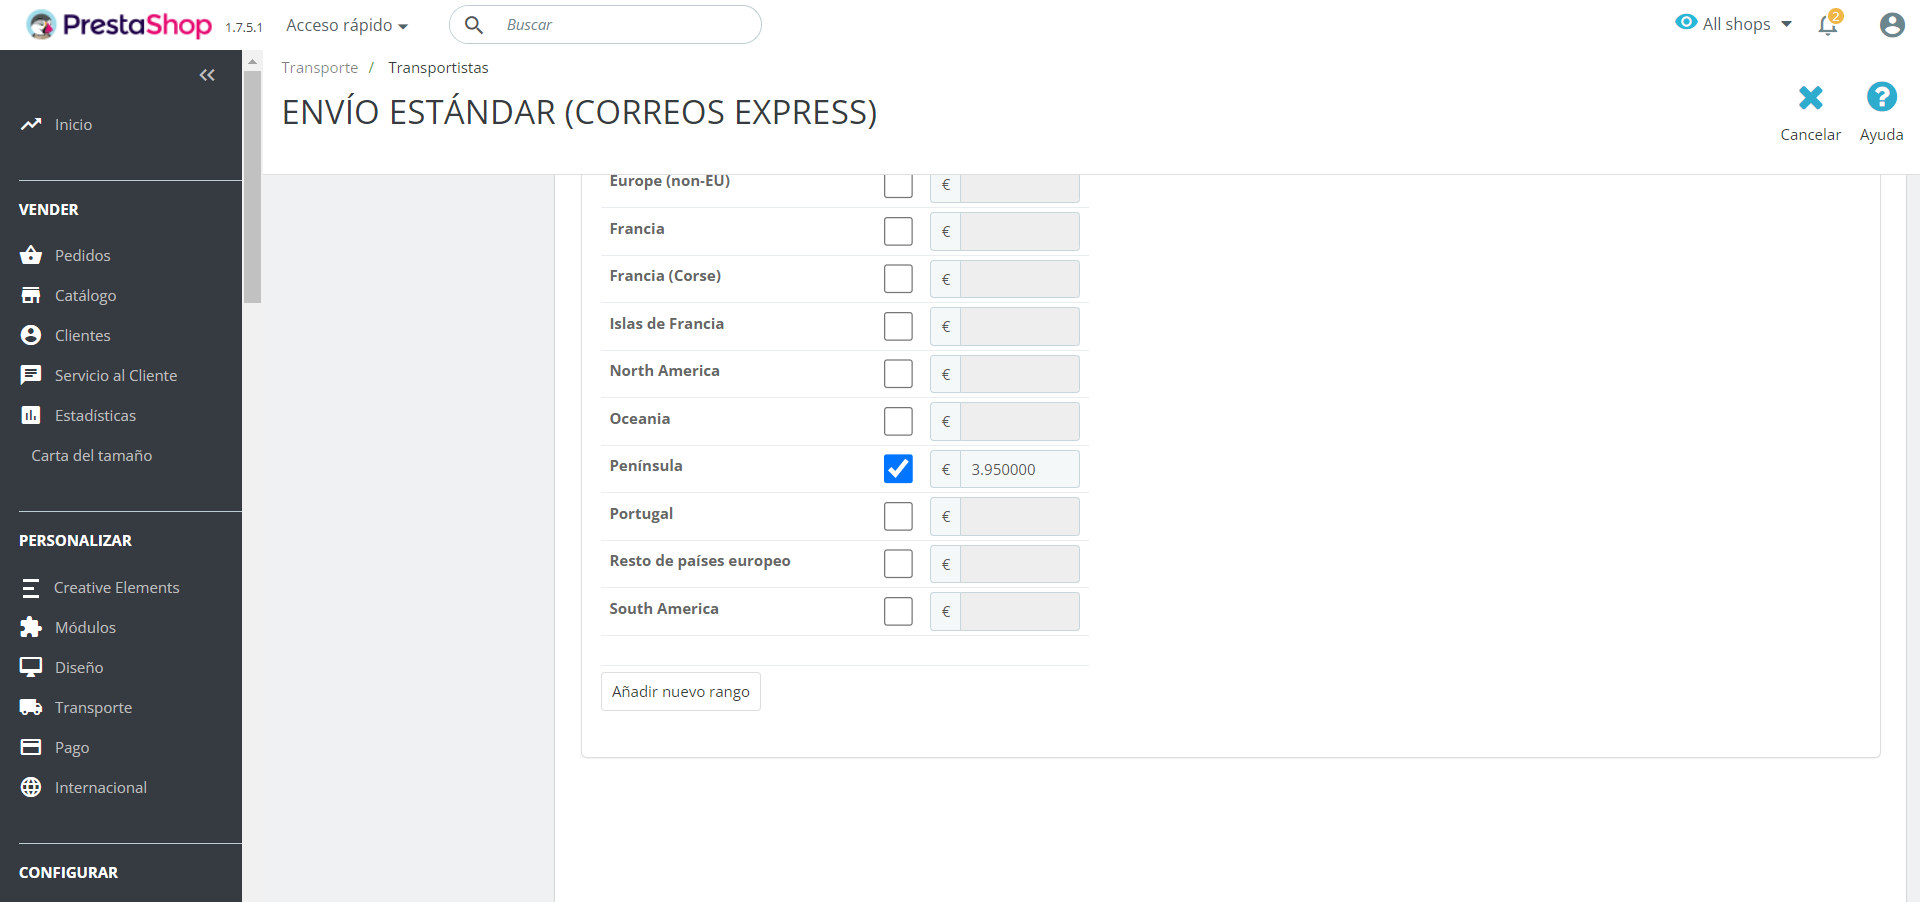Open Internacional menu in sidebar
Screen dimensions: 1920x902
[100, 787]
